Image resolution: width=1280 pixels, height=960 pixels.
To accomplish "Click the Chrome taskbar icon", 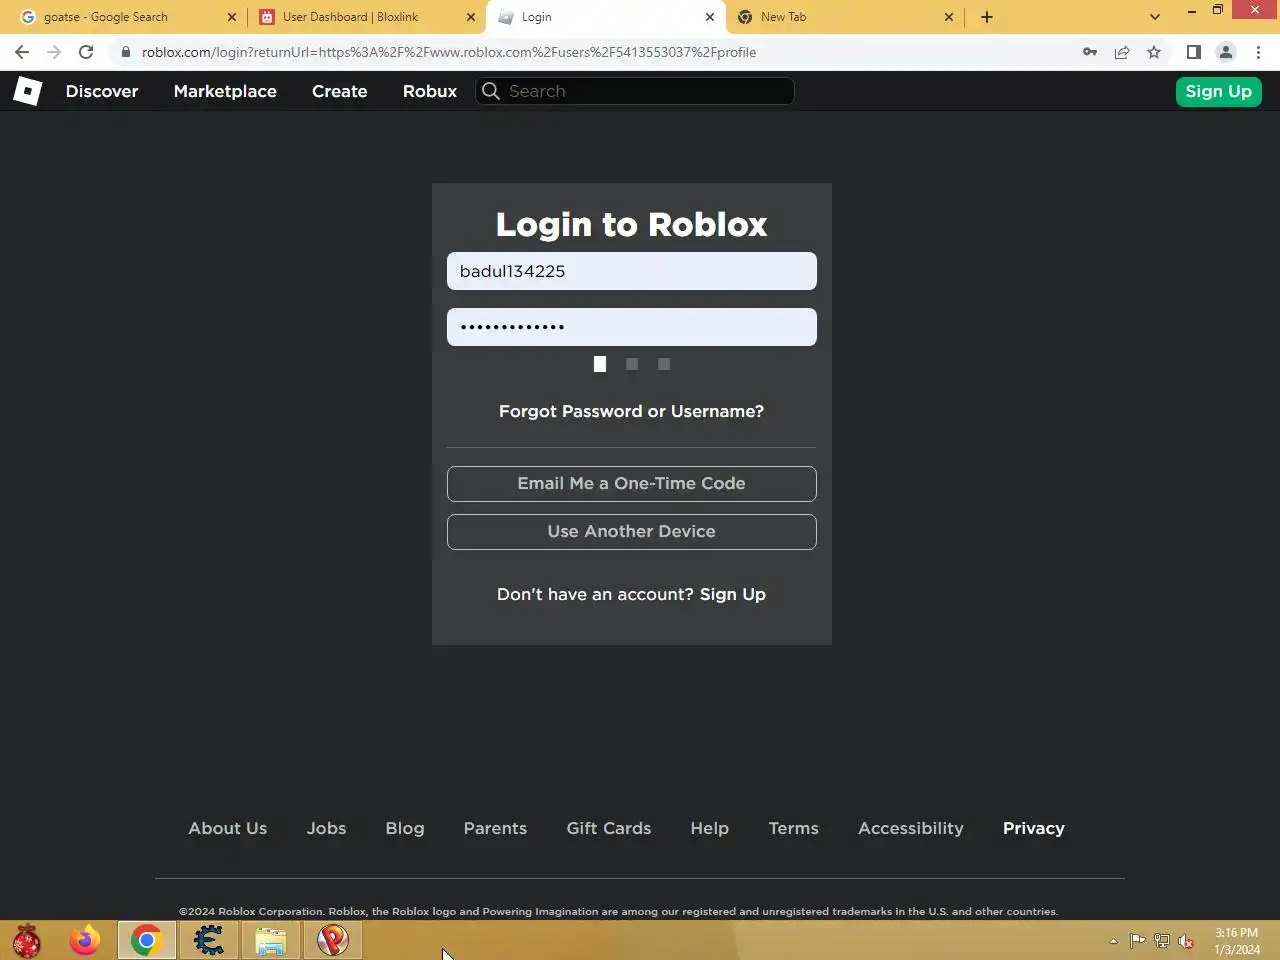I will point(147,940).
